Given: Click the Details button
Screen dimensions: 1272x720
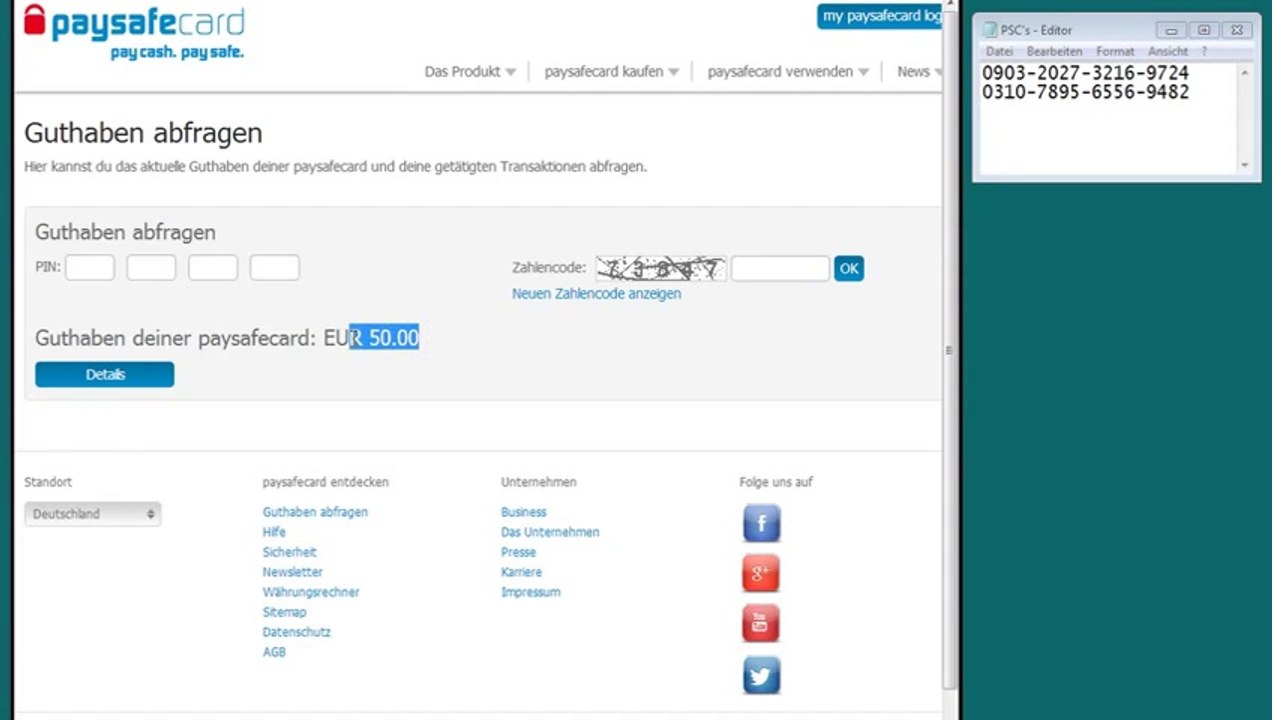Looking at the screenshot, I should (x=104, y=374).
